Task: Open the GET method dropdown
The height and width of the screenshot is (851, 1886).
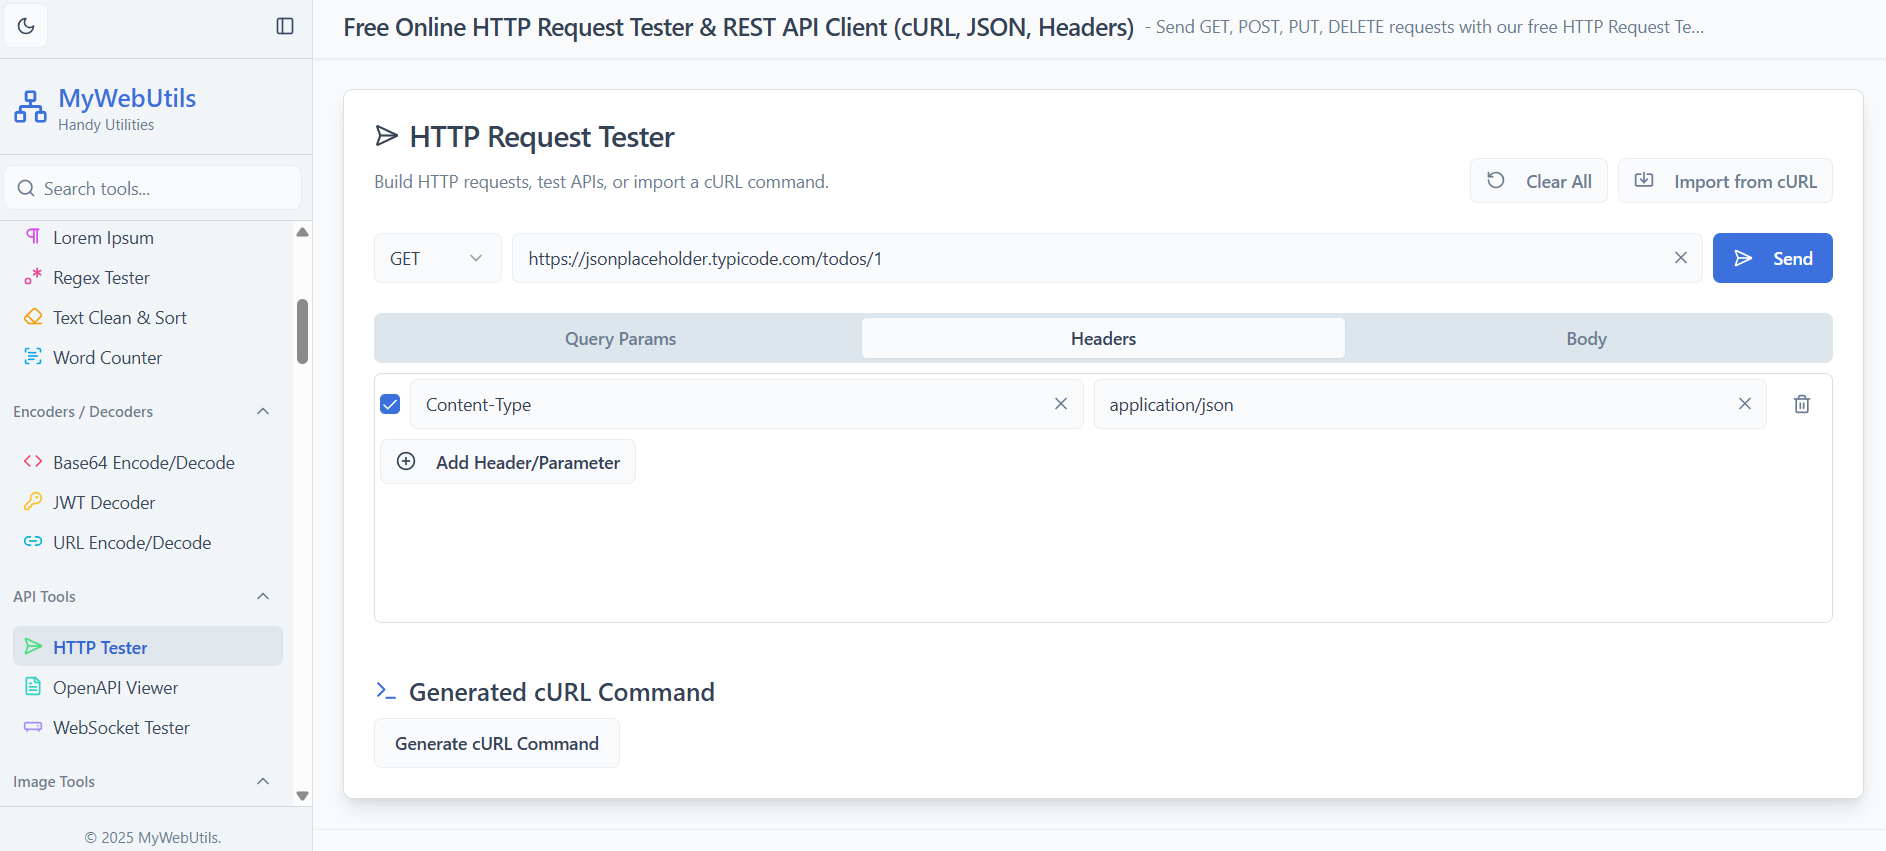Action: pyautogui.click(x=437, y=259)
